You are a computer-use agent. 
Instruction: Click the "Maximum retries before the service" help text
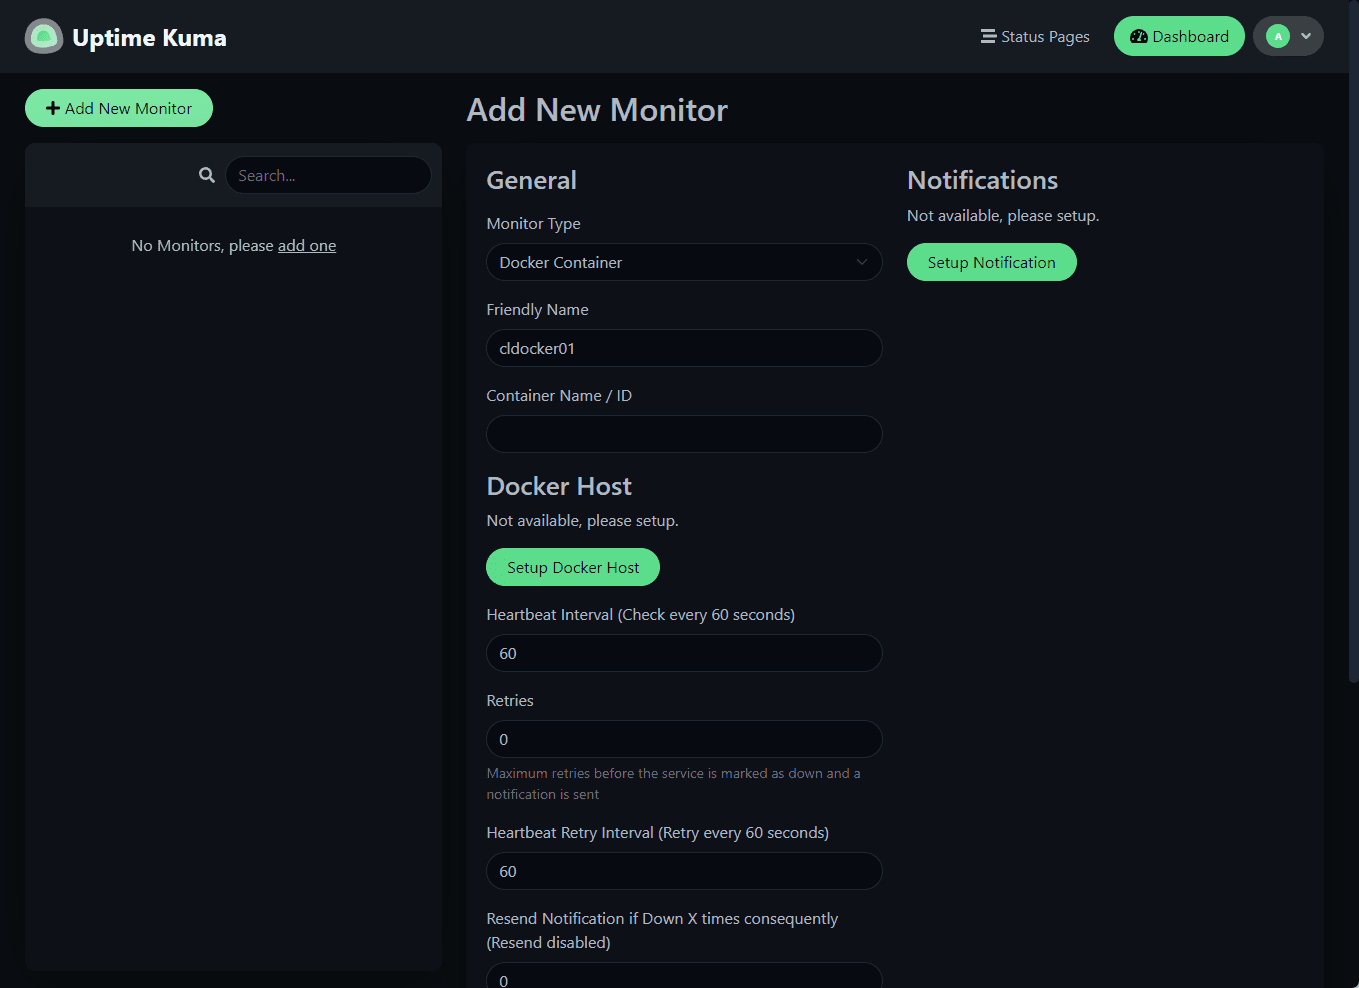673,783
